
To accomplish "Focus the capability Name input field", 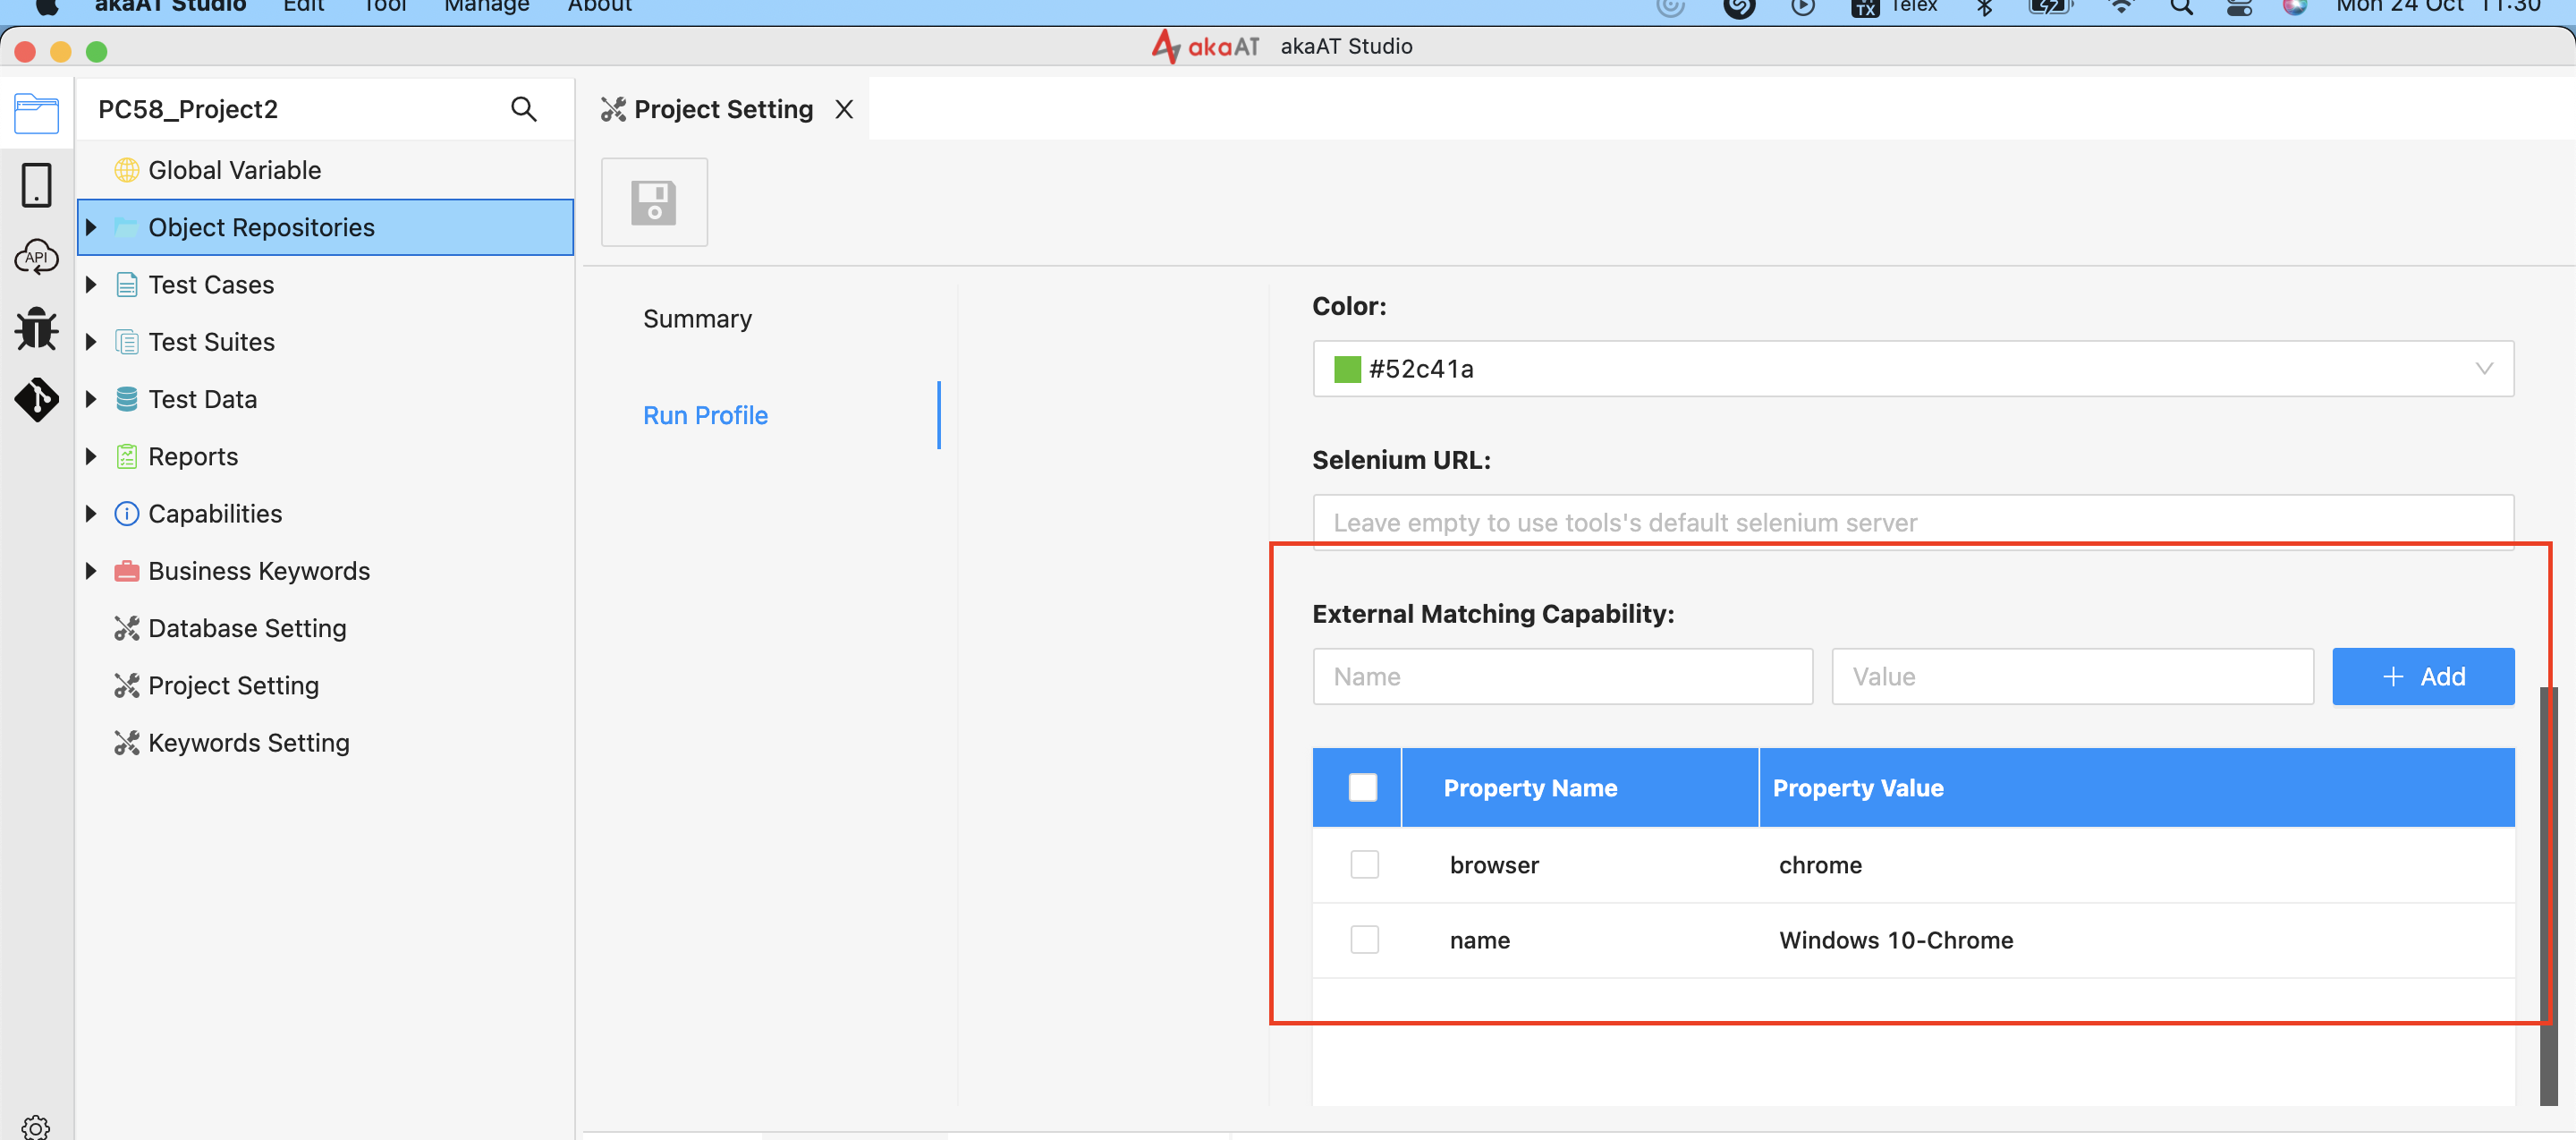I will pos(1562,677).
